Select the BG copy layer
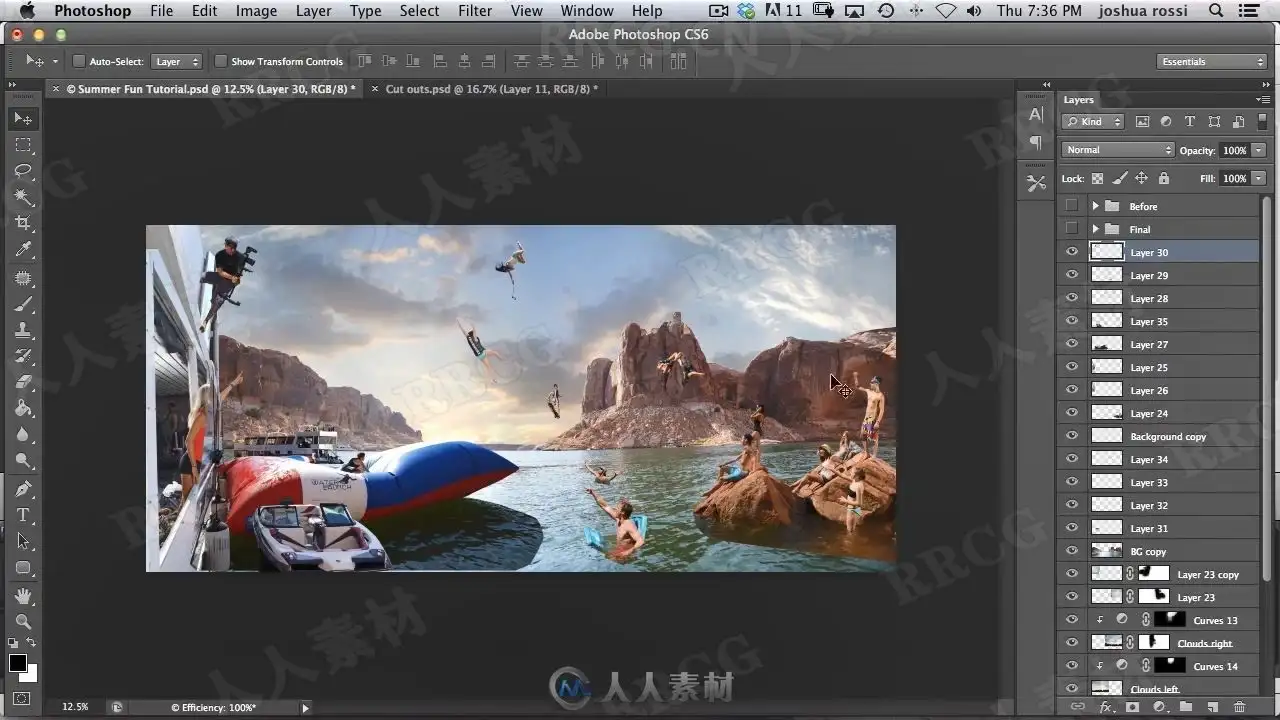Screen dimensions: 1280x720 click(x=1159, y=551)
